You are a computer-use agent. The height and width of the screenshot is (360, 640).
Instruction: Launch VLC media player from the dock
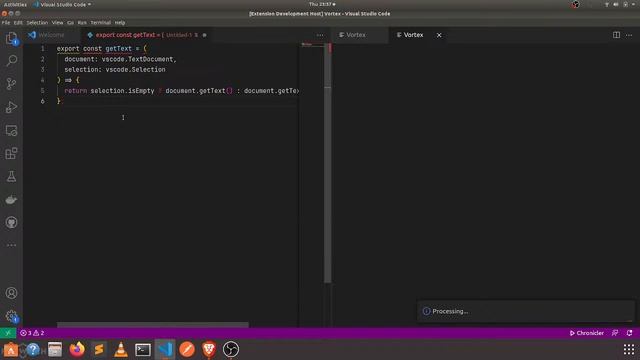(x=121, y=349)
